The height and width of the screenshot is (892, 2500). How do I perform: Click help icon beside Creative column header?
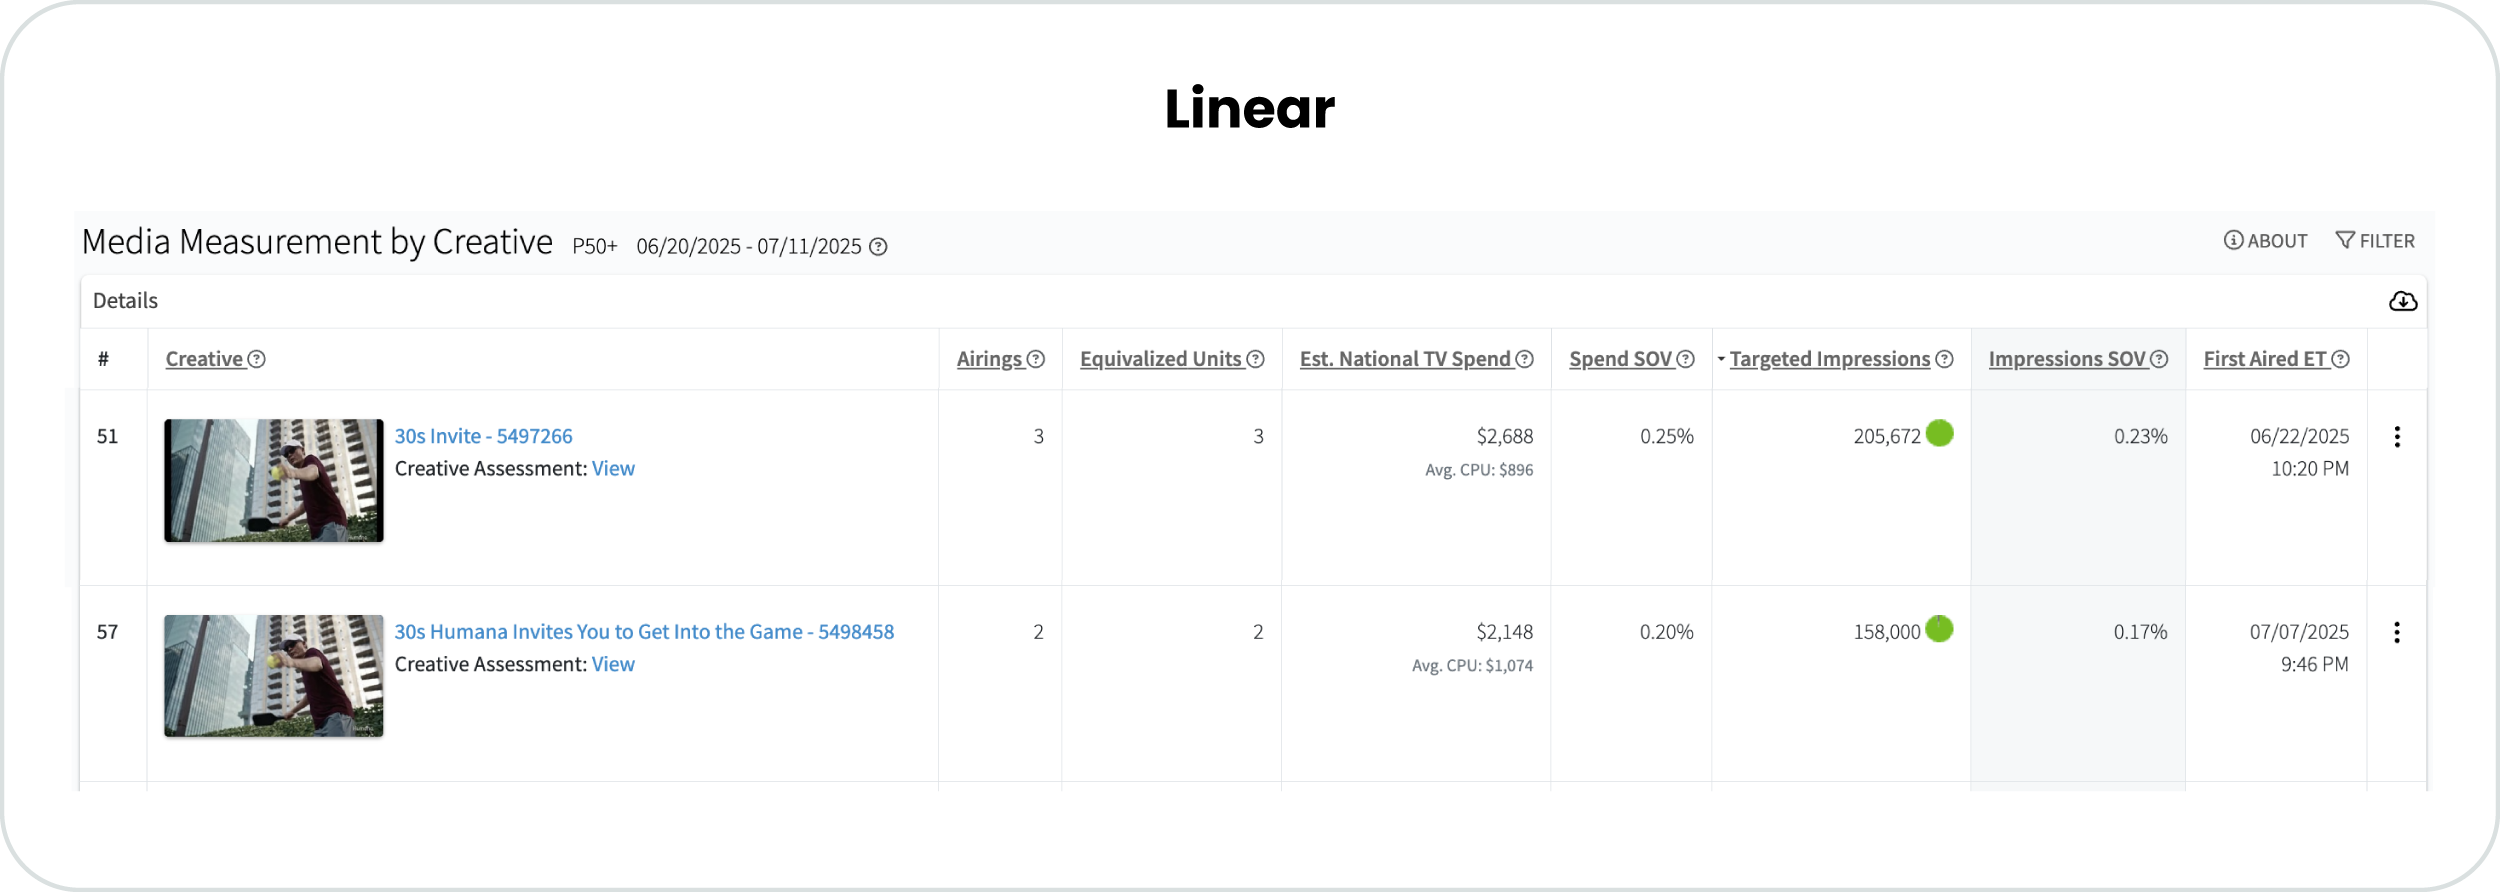click(257, 359)
